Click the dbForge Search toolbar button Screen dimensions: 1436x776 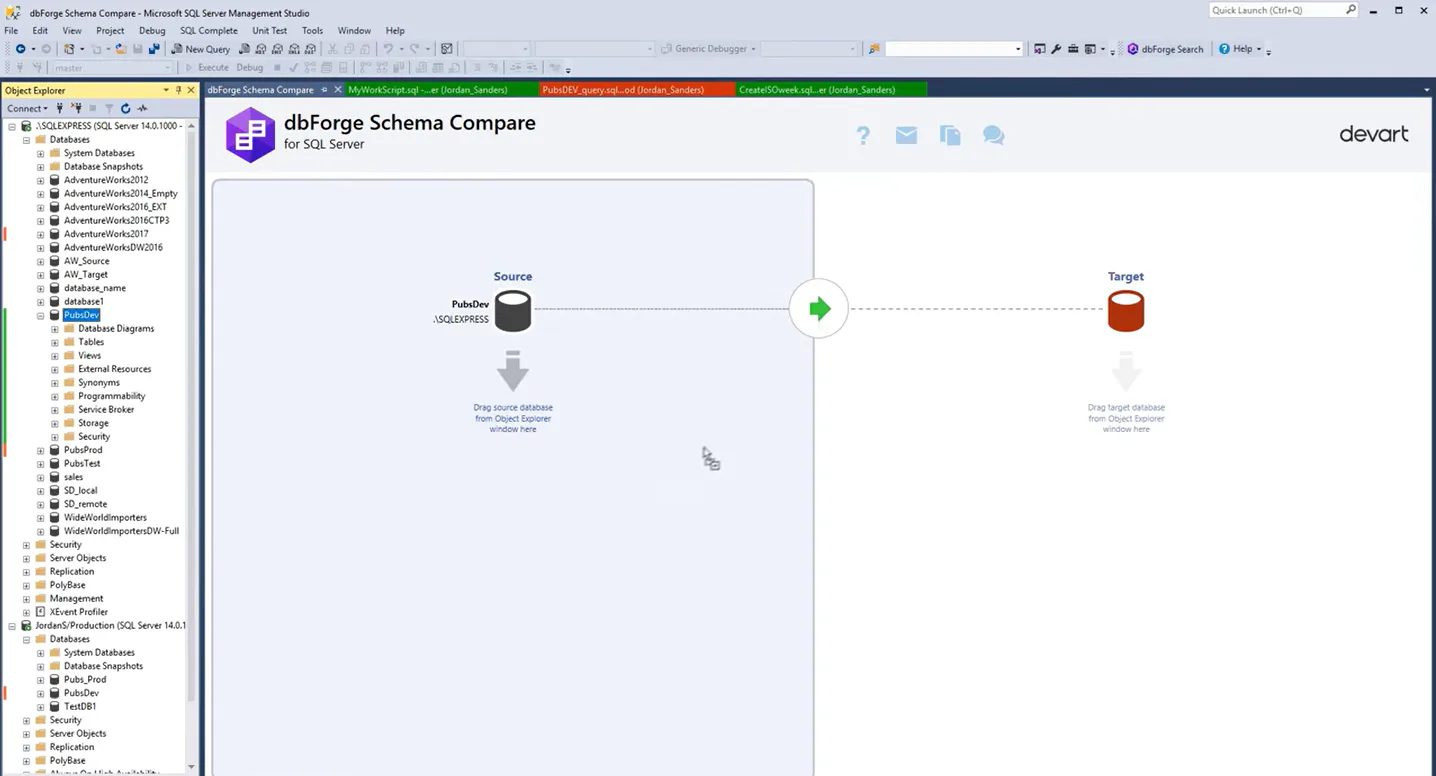1166,49
